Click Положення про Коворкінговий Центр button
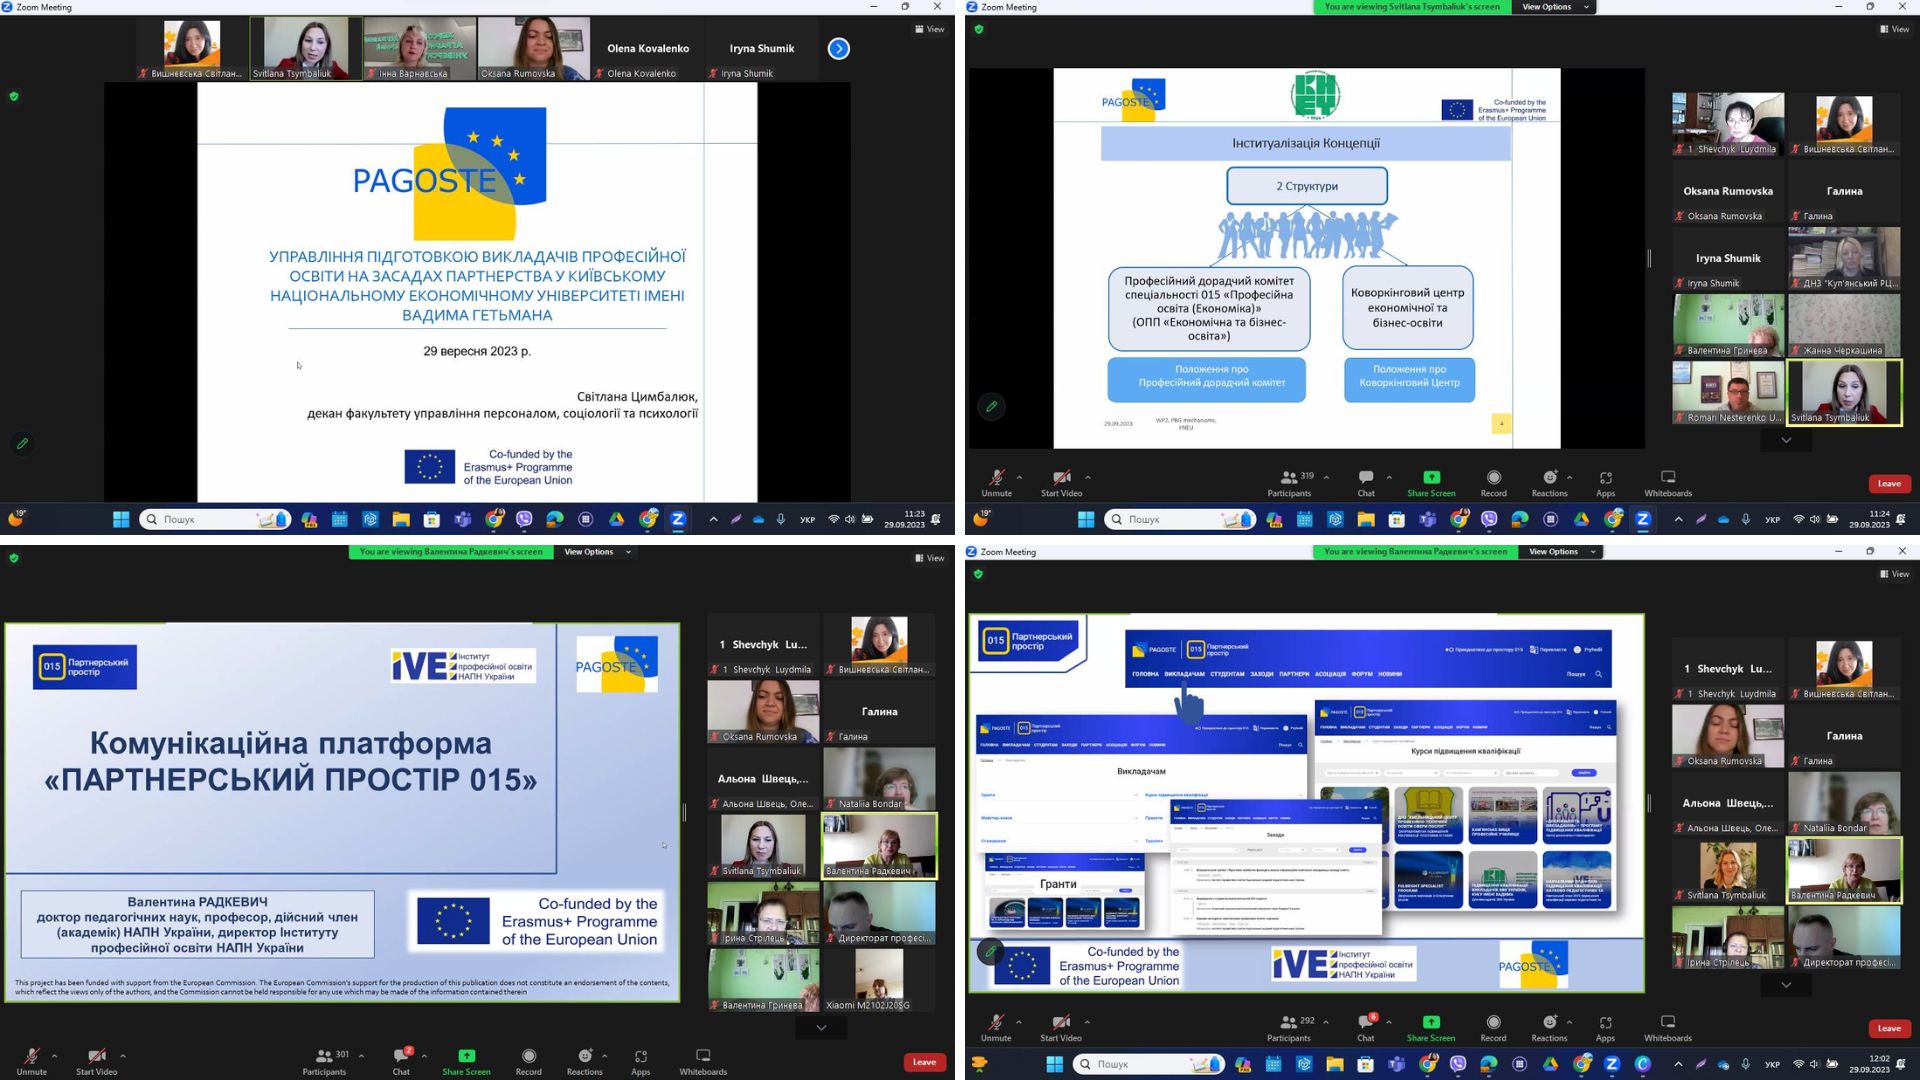 click(1408, 376)
